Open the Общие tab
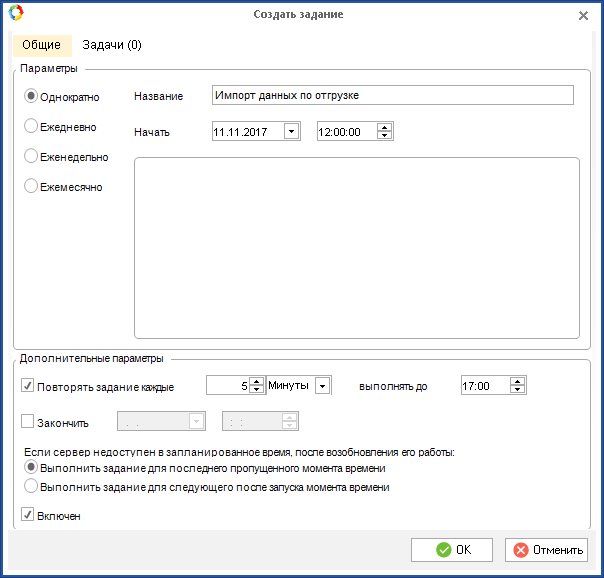 (41, 45)
